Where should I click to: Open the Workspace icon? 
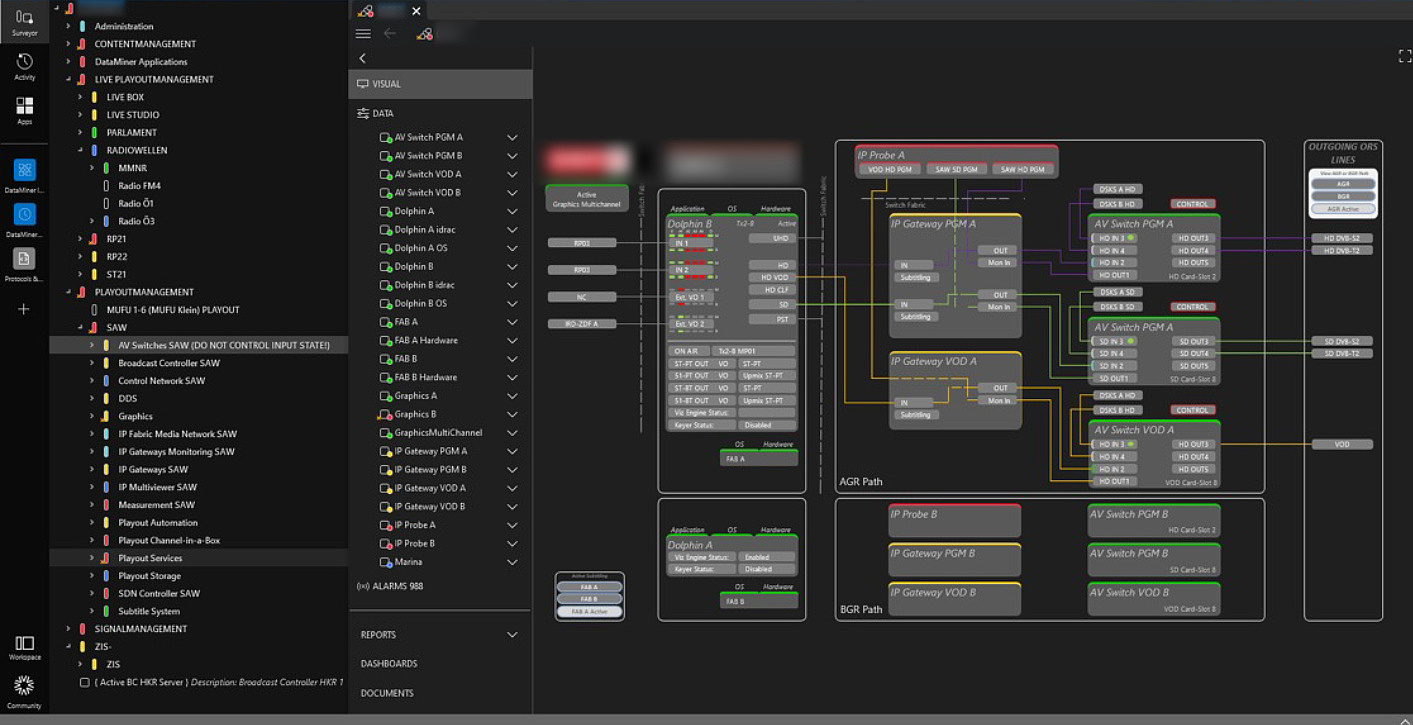coord(24,647)
